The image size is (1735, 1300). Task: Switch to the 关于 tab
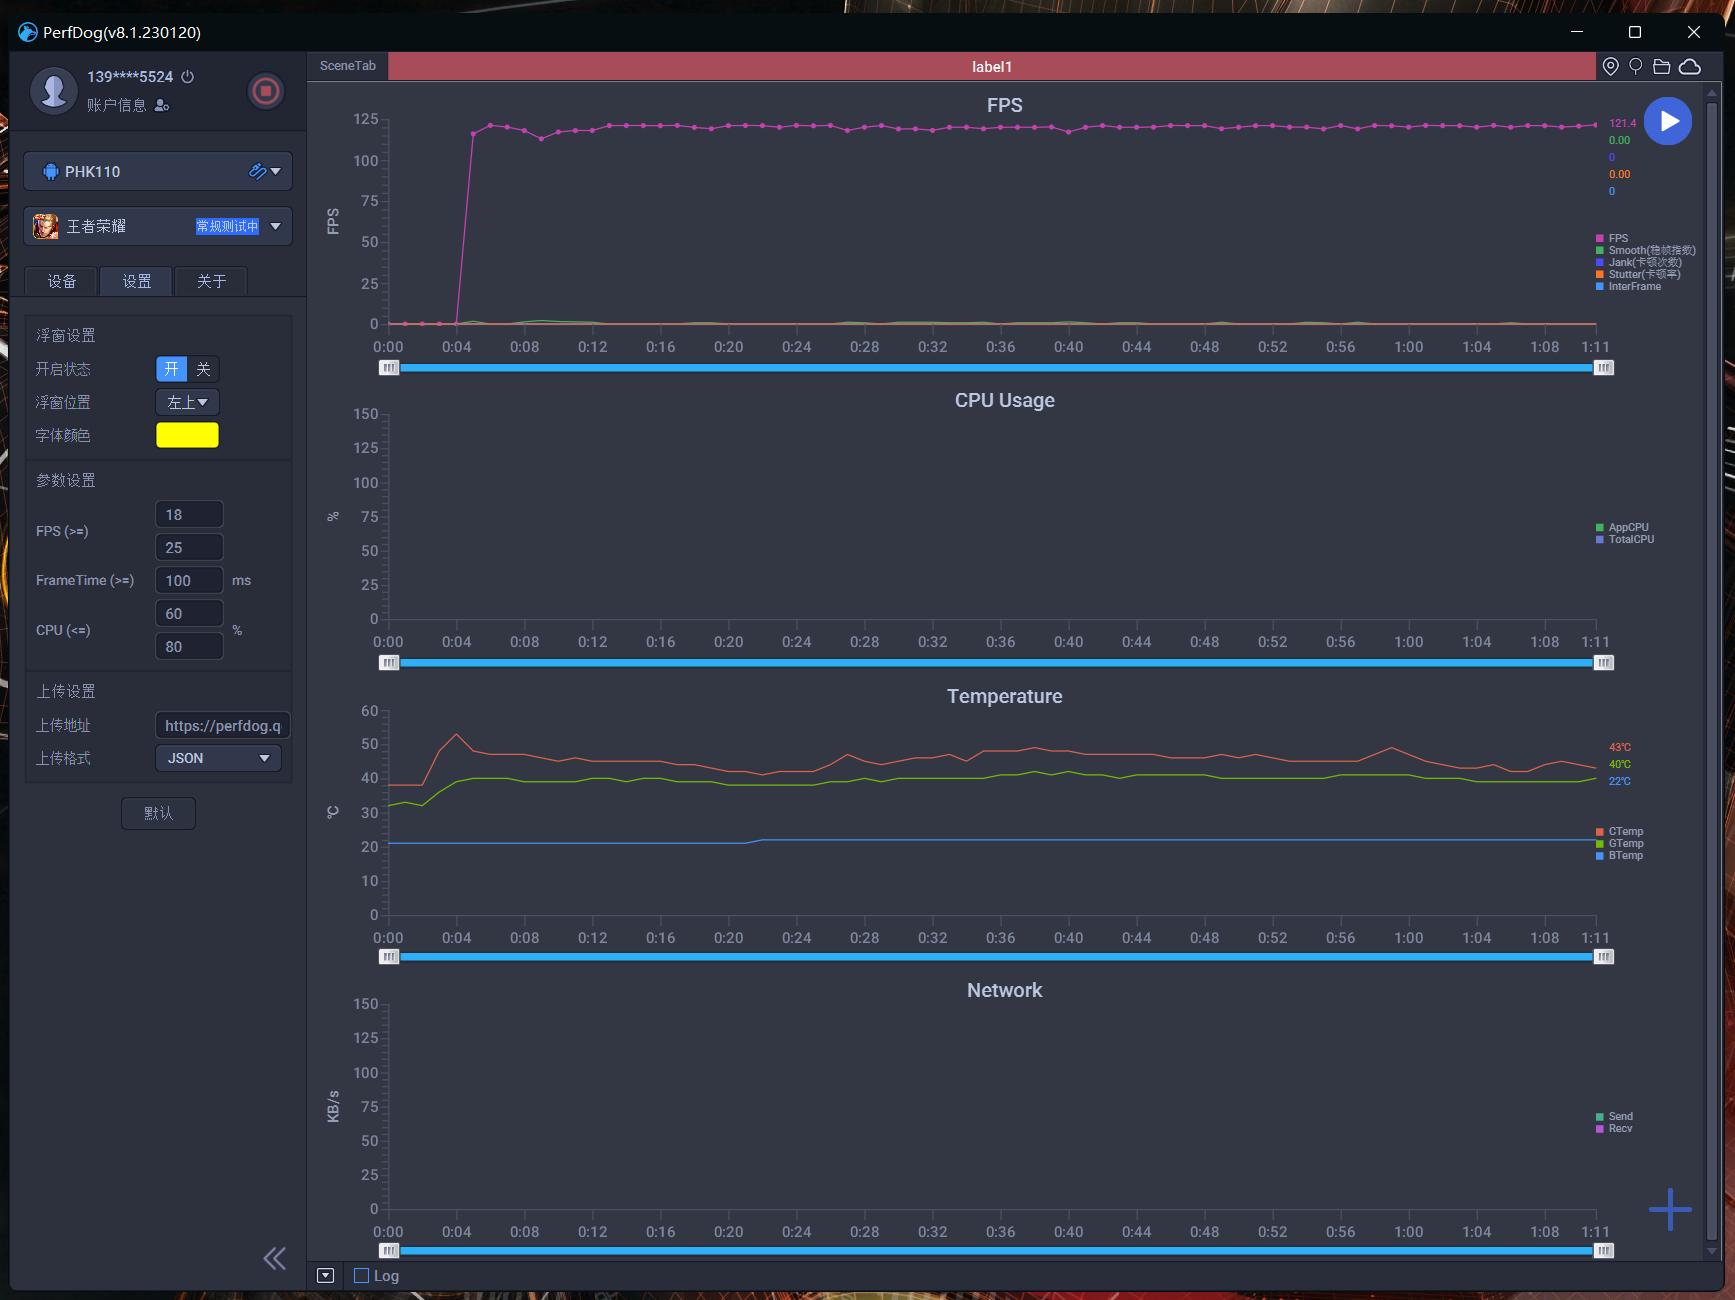[211, 281]
